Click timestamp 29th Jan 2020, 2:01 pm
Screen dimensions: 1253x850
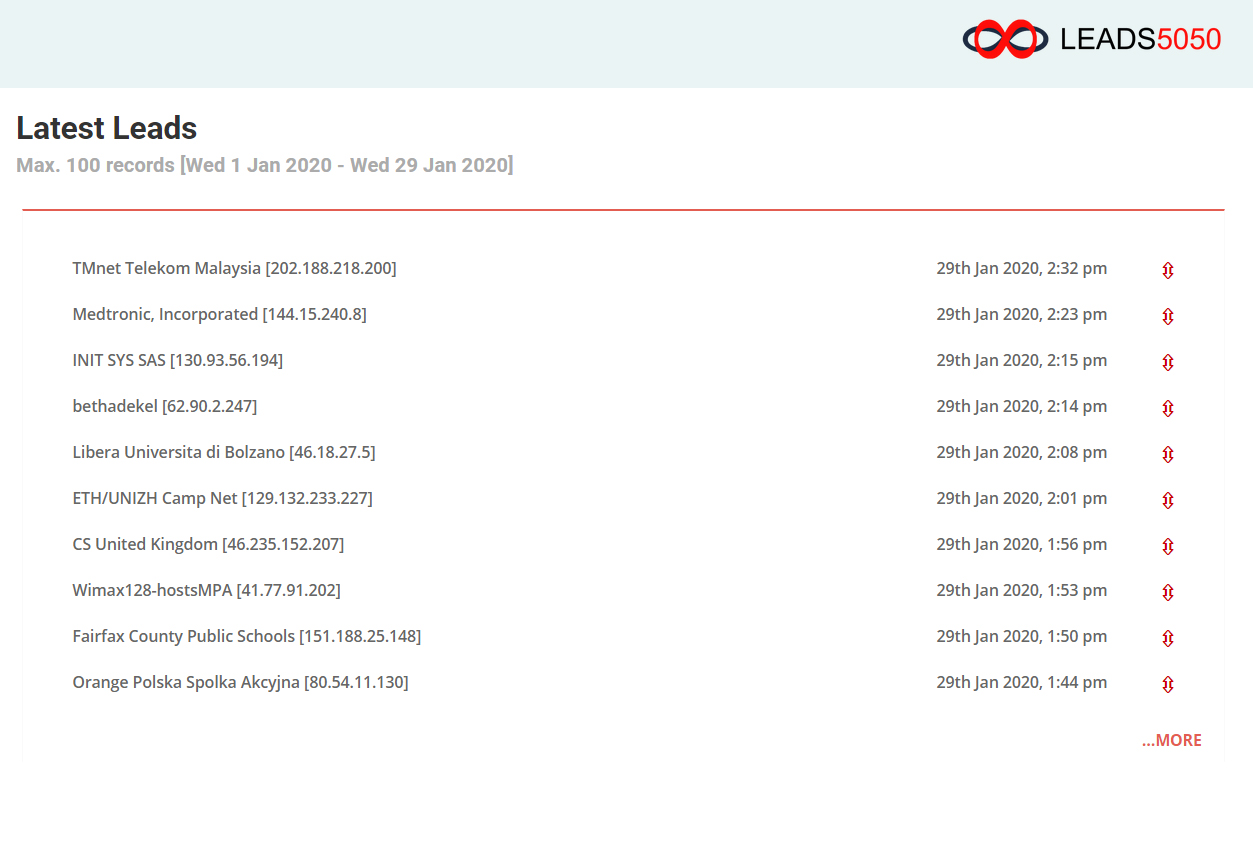[x=1021, y=498]
